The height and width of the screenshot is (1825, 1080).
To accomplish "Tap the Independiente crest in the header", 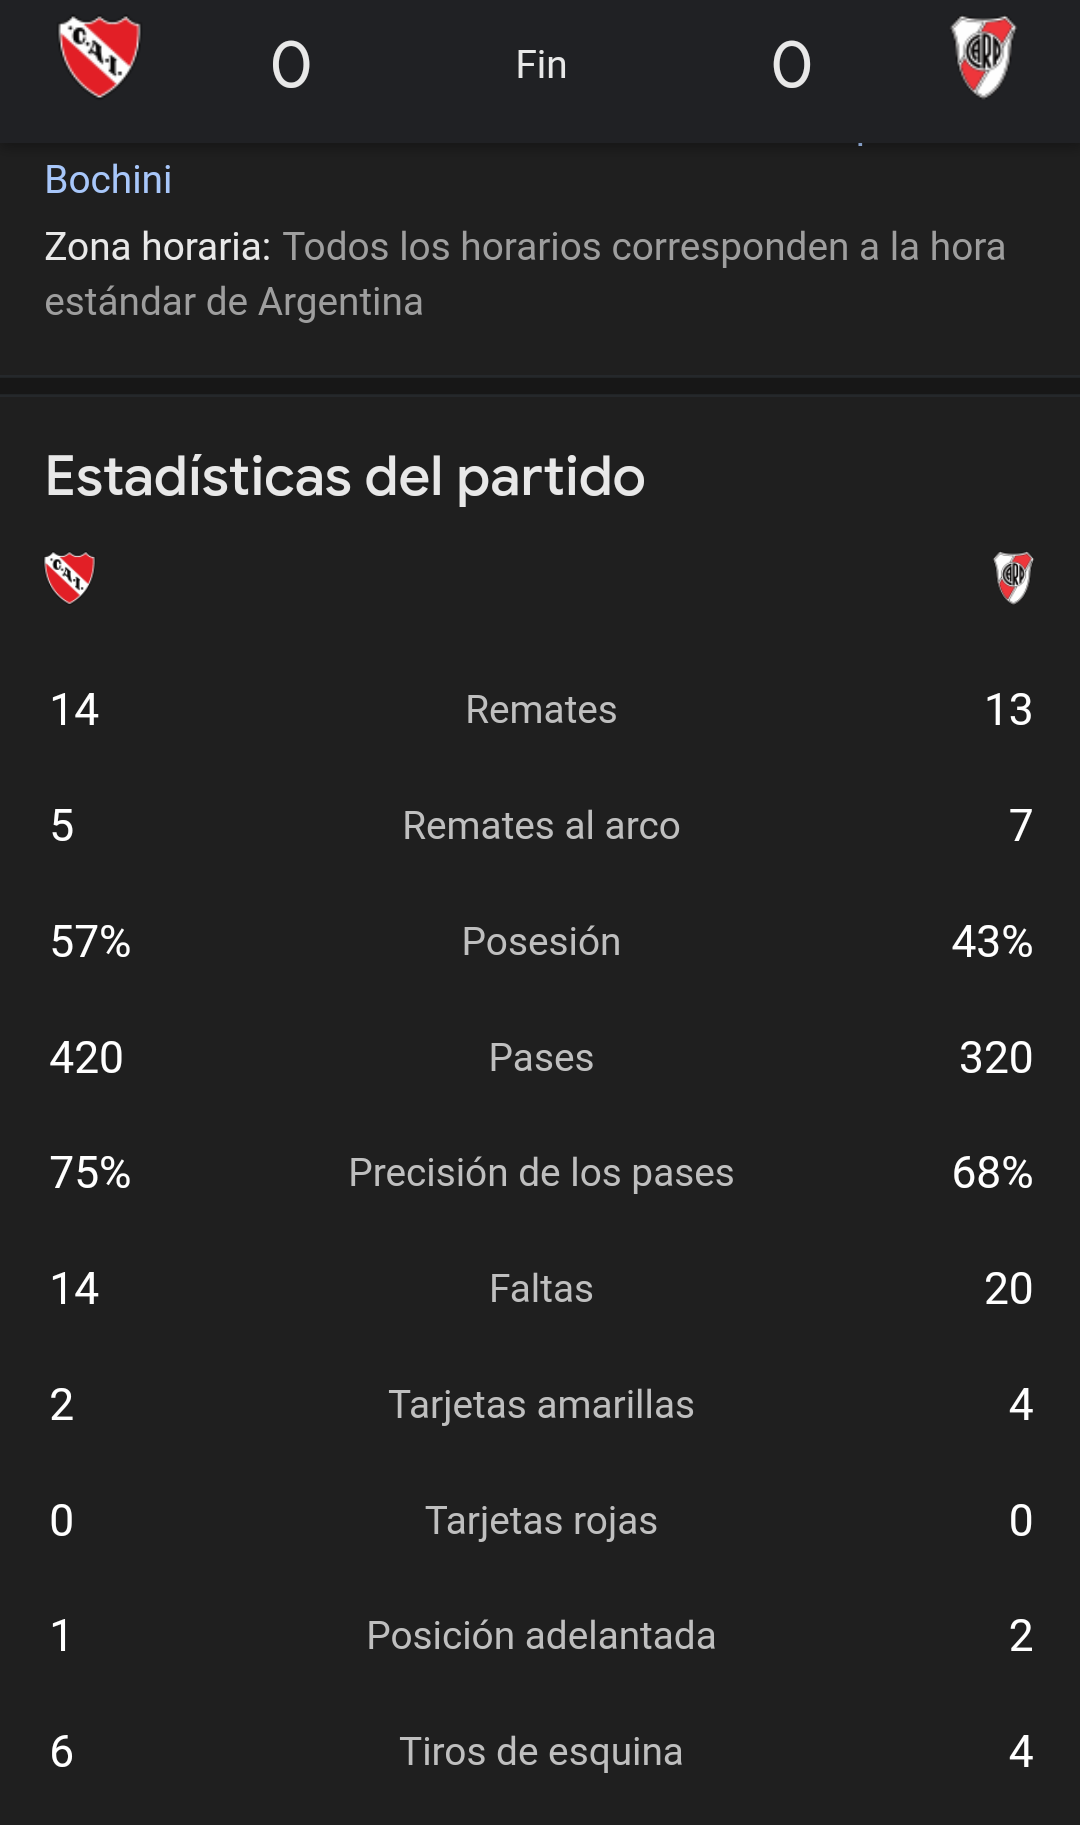I will coord(99,58).
